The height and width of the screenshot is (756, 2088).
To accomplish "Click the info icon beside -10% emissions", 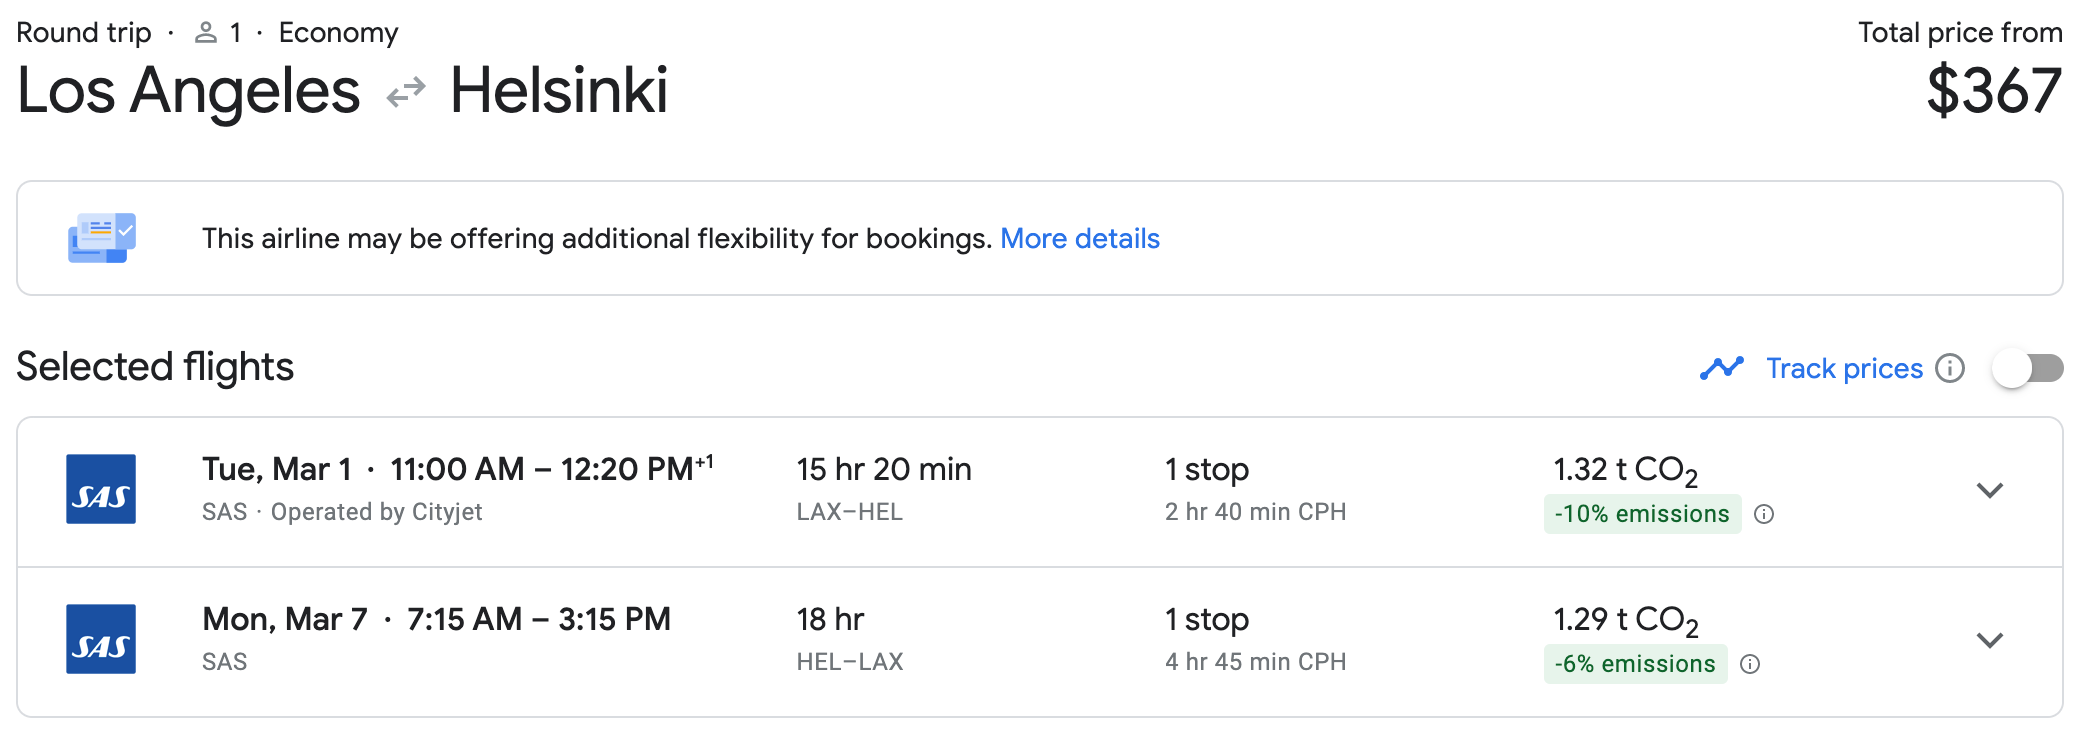I will pos(1765,514).
